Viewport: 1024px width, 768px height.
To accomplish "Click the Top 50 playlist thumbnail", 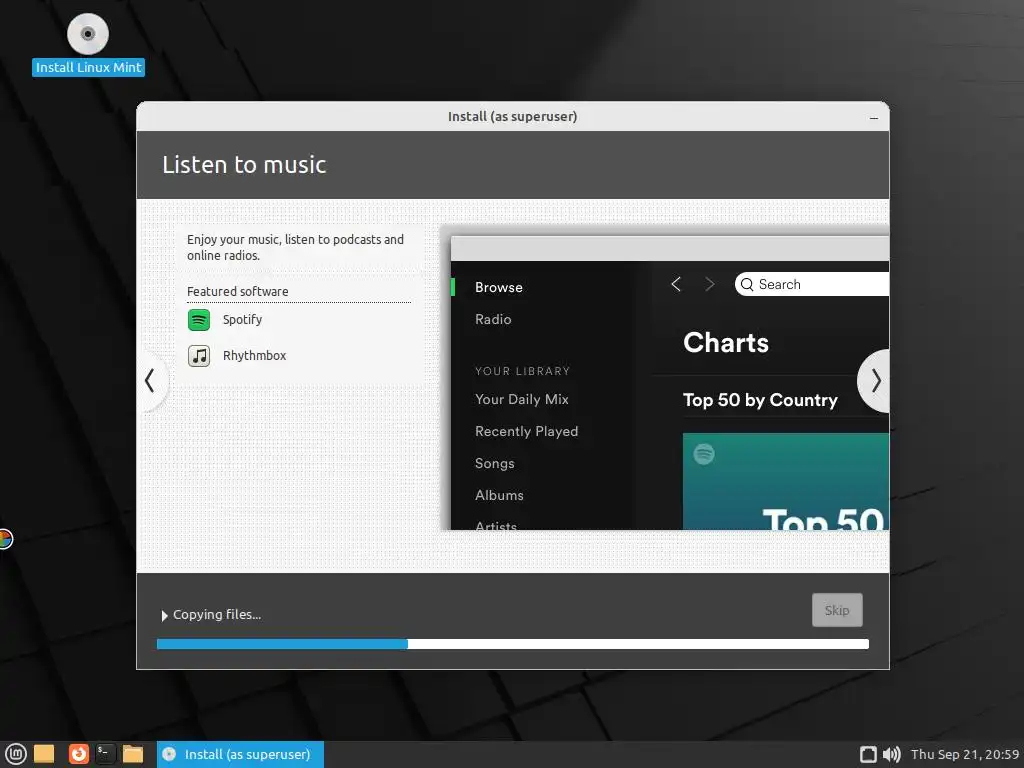I will click(786, 481).
